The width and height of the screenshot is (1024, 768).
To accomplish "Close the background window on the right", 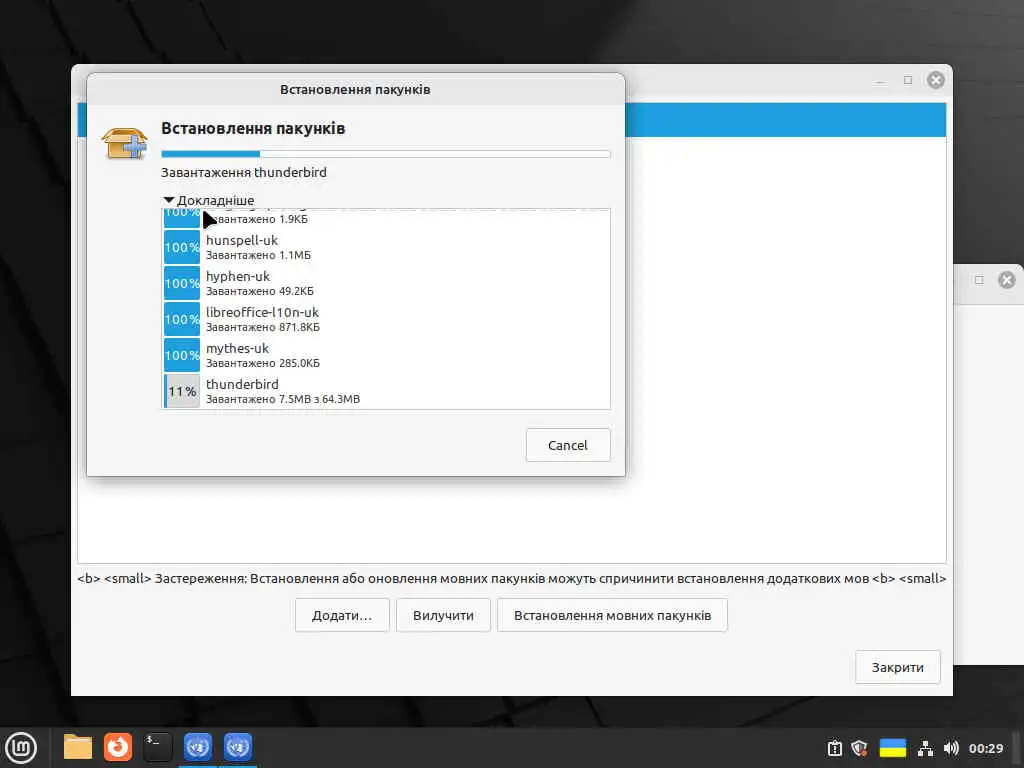I will click(1007, 280).
